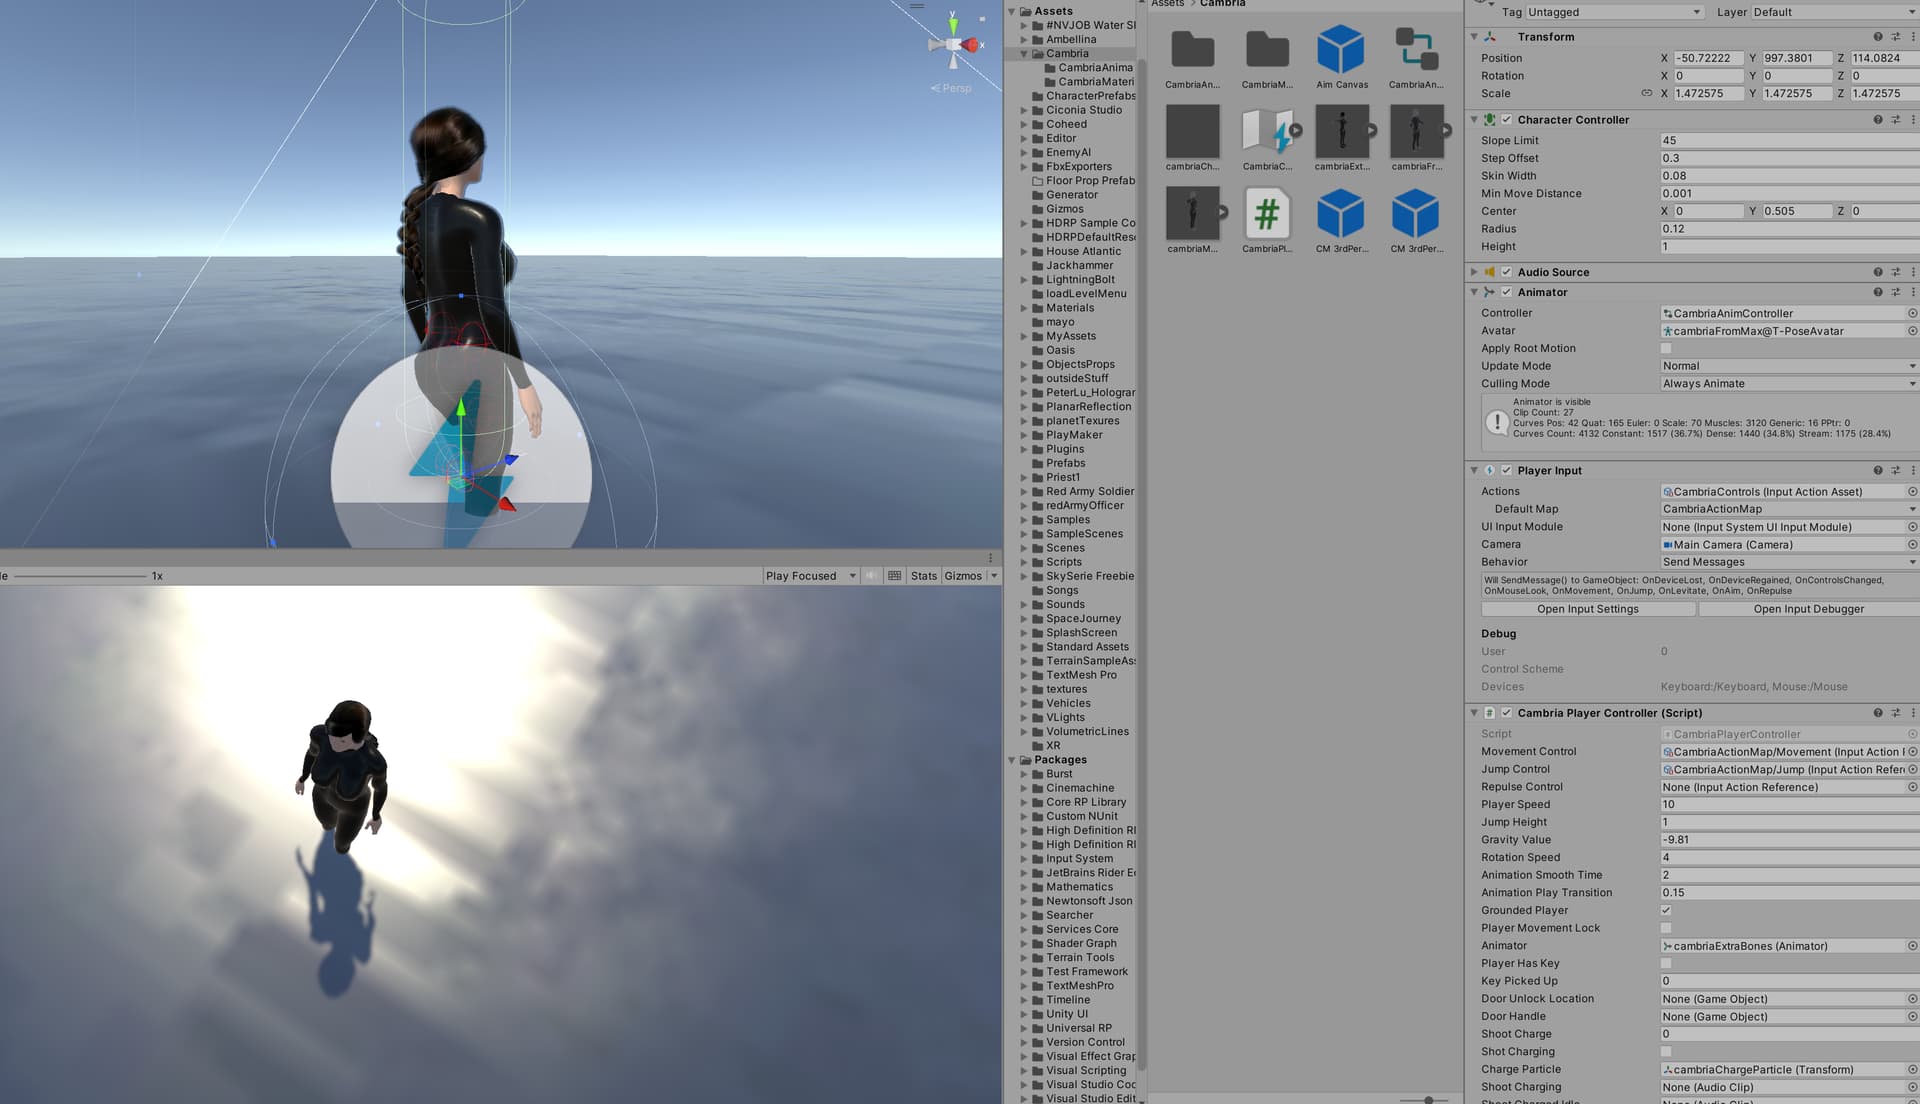Disable the Character Controller component checkbox
Screen dimensions: 1920x1104
[x=1506, y=120]
